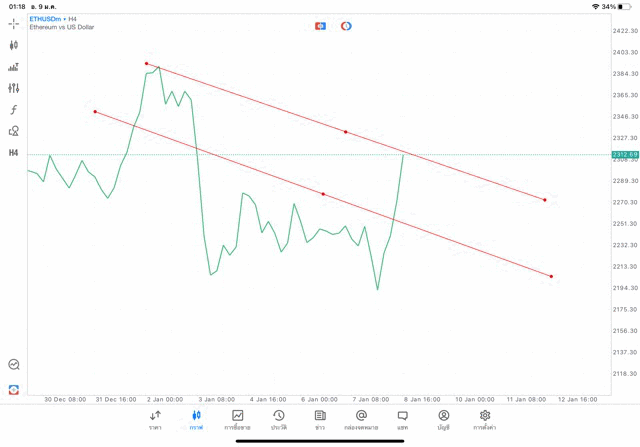This screenshot has height=447, width=640.
Task: Open the การตั้งค่า (Settings) tab
Action: coord(485,419)
